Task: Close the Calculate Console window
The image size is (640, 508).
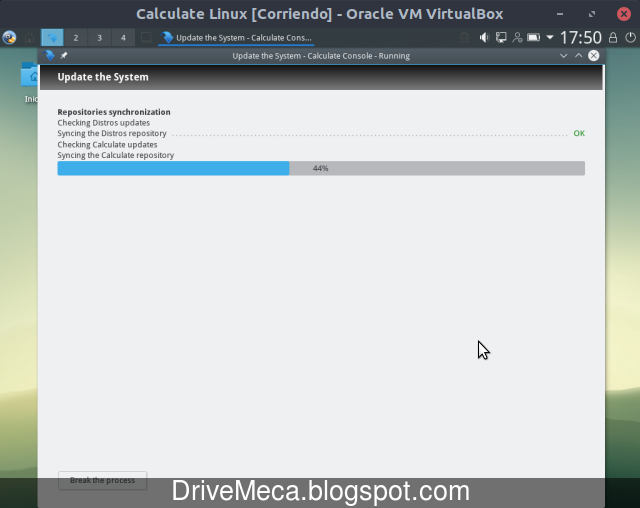Action: click(x=594, y=55)
